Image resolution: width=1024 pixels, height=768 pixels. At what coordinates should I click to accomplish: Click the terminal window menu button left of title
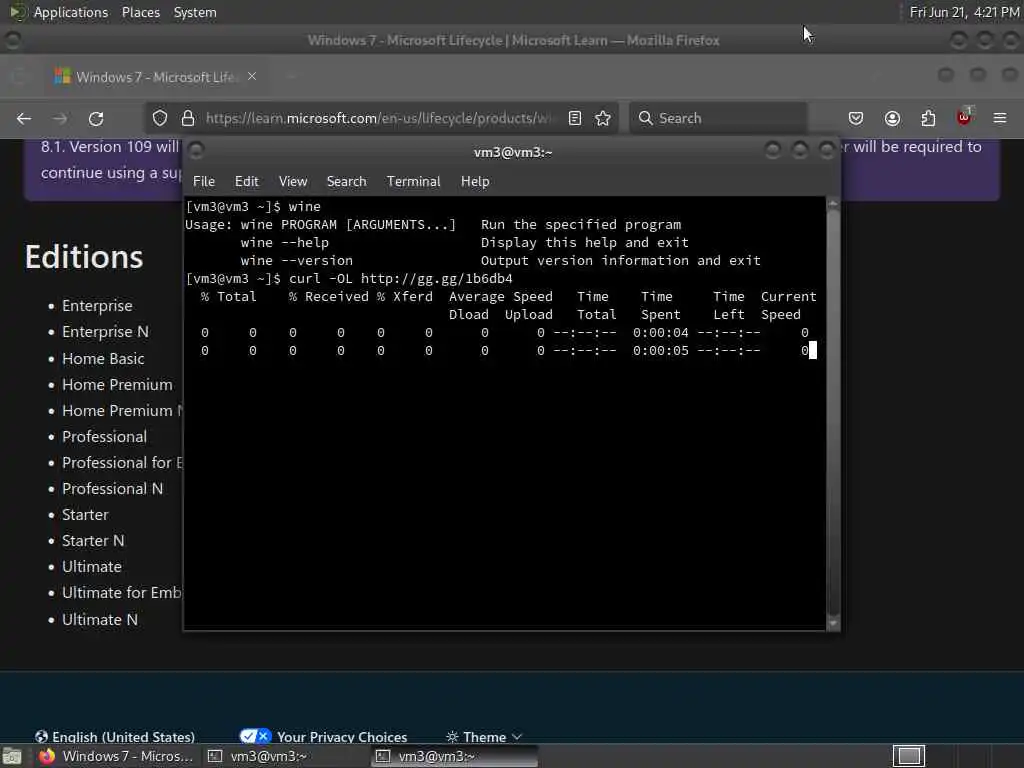[x=196, y=151]
